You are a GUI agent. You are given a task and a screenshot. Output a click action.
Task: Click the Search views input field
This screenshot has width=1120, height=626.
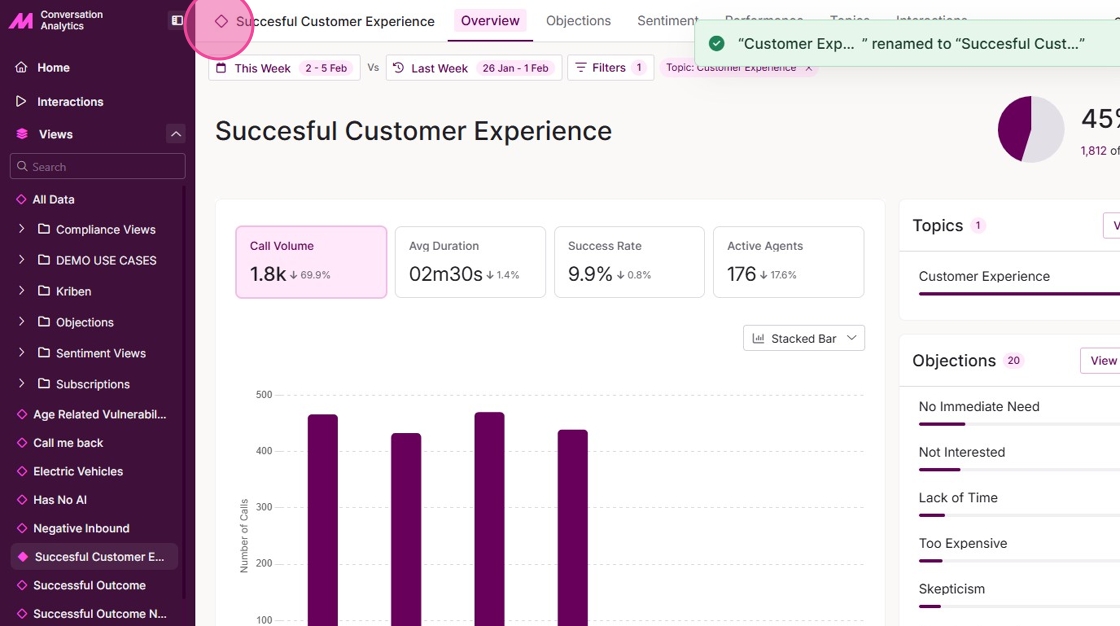(x=98, y=167)
